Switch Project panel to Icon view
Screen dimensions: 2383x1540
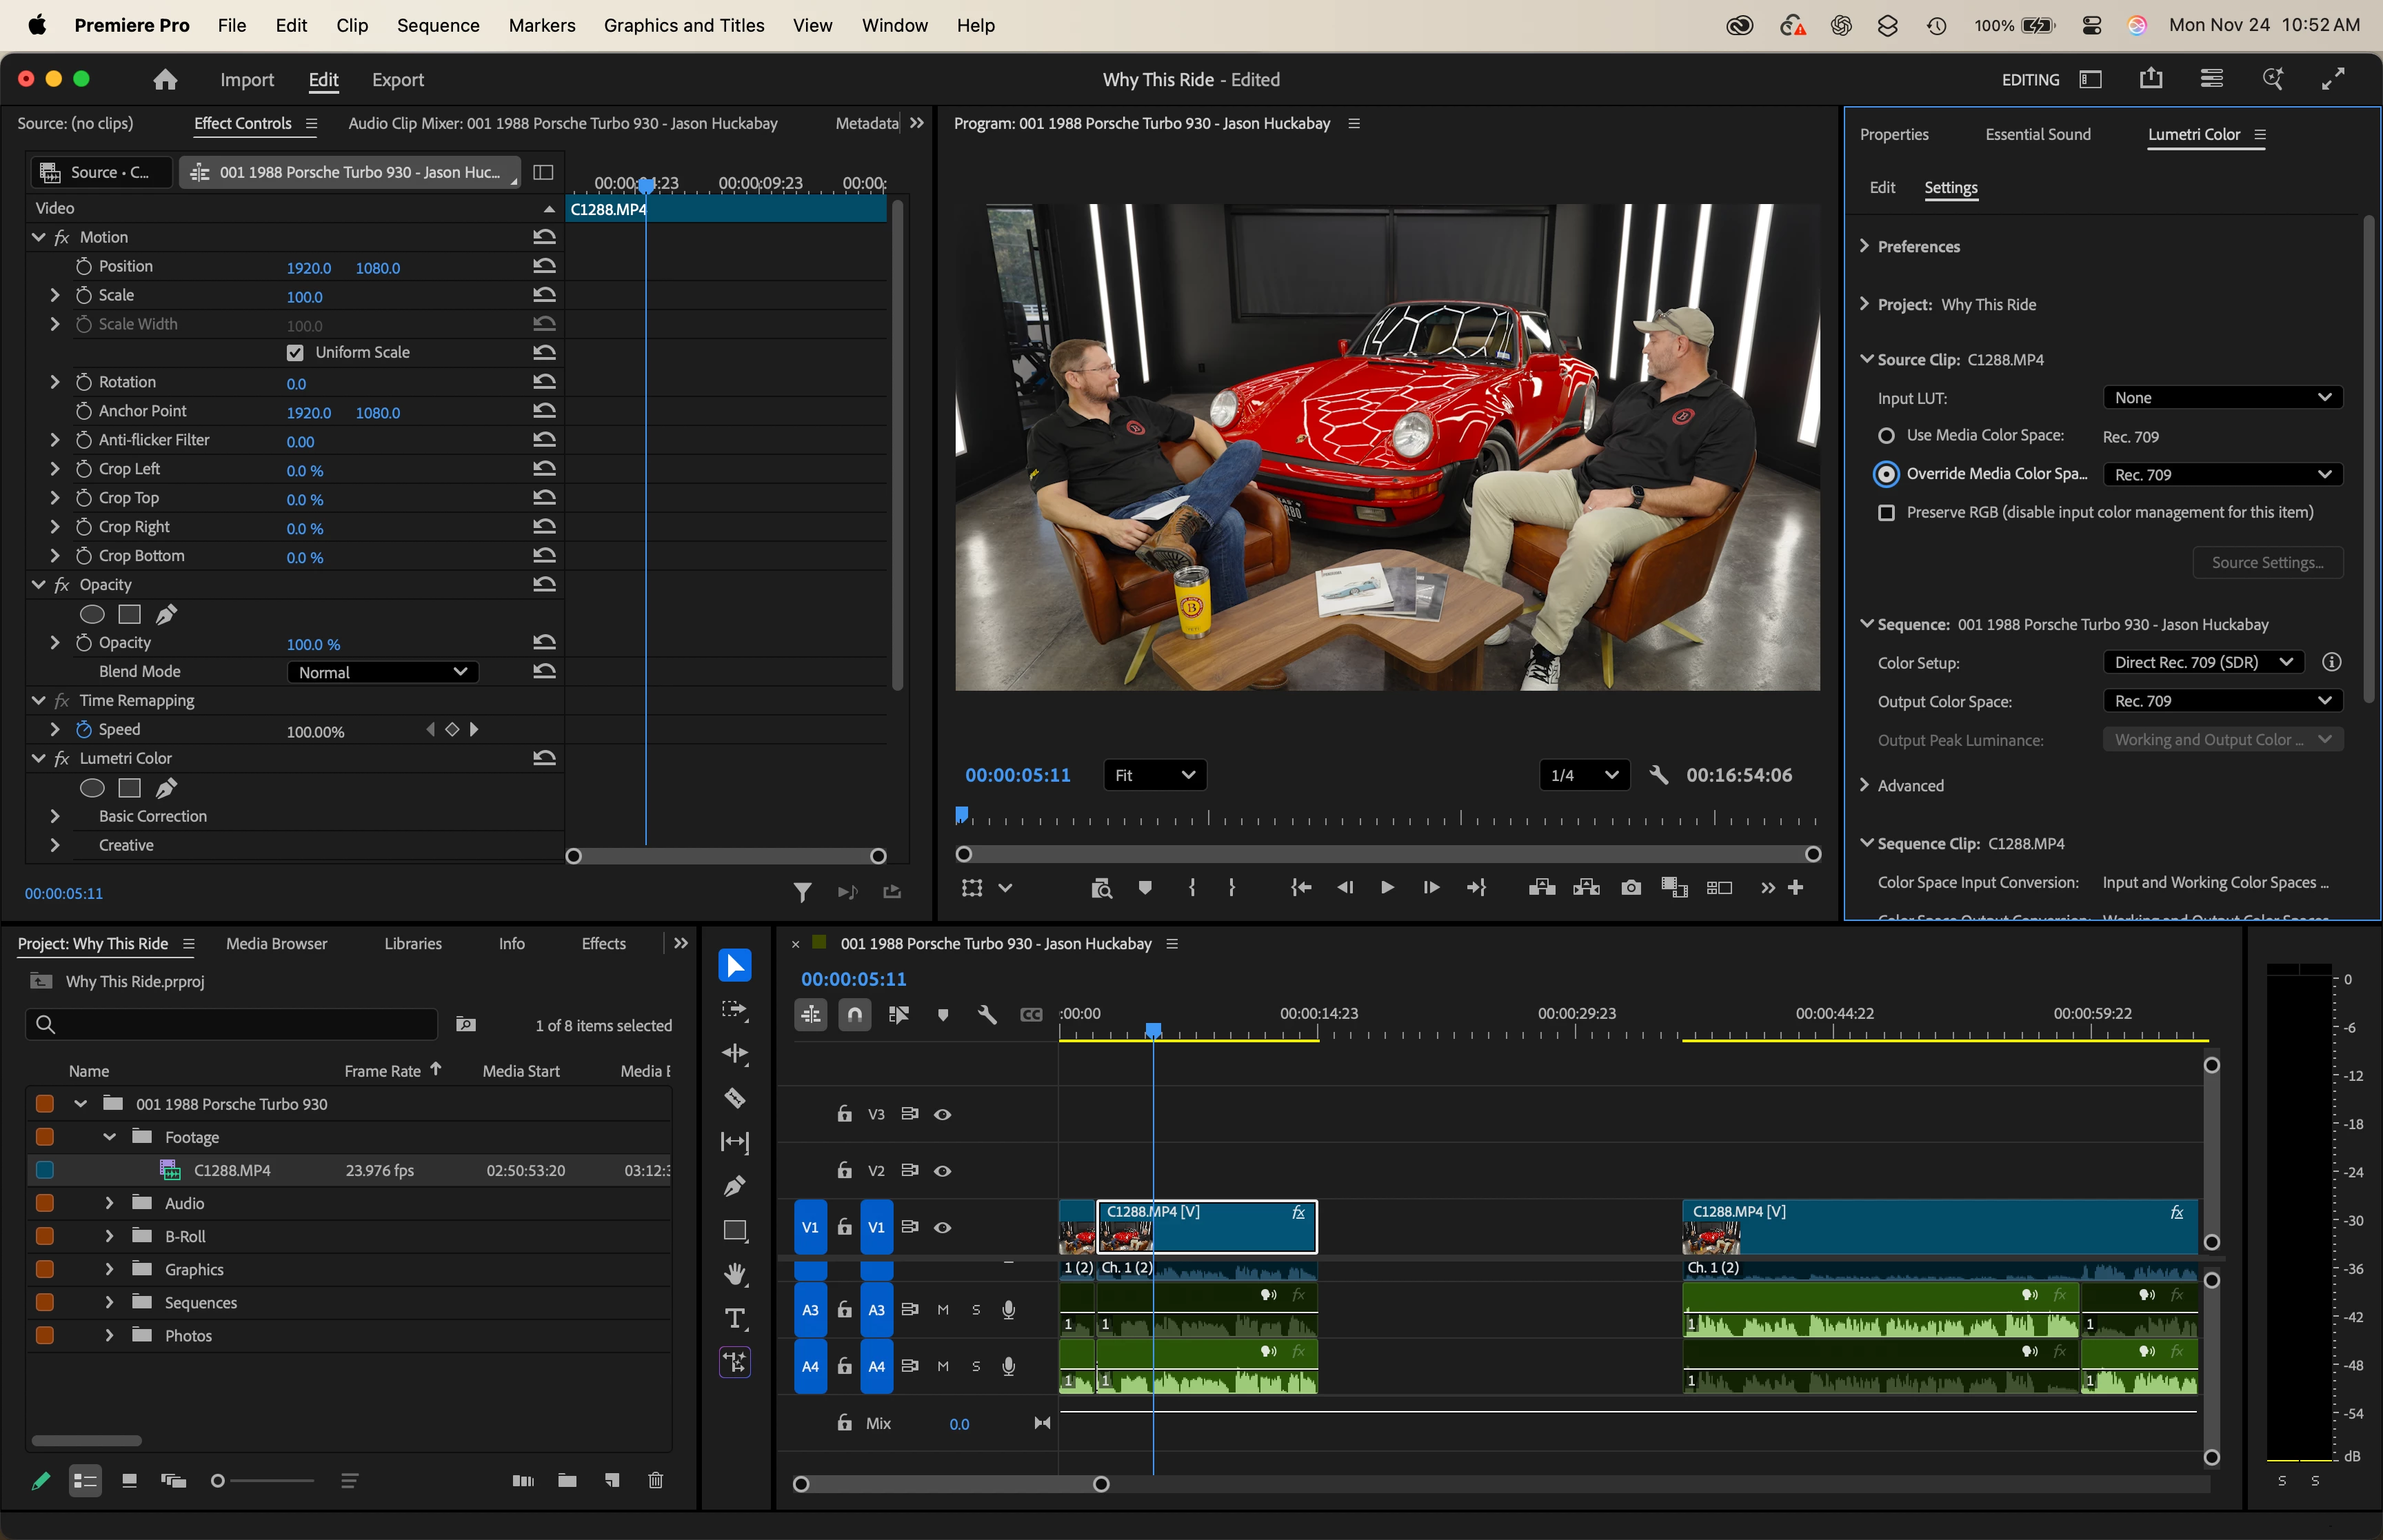tap(129, 1481)
